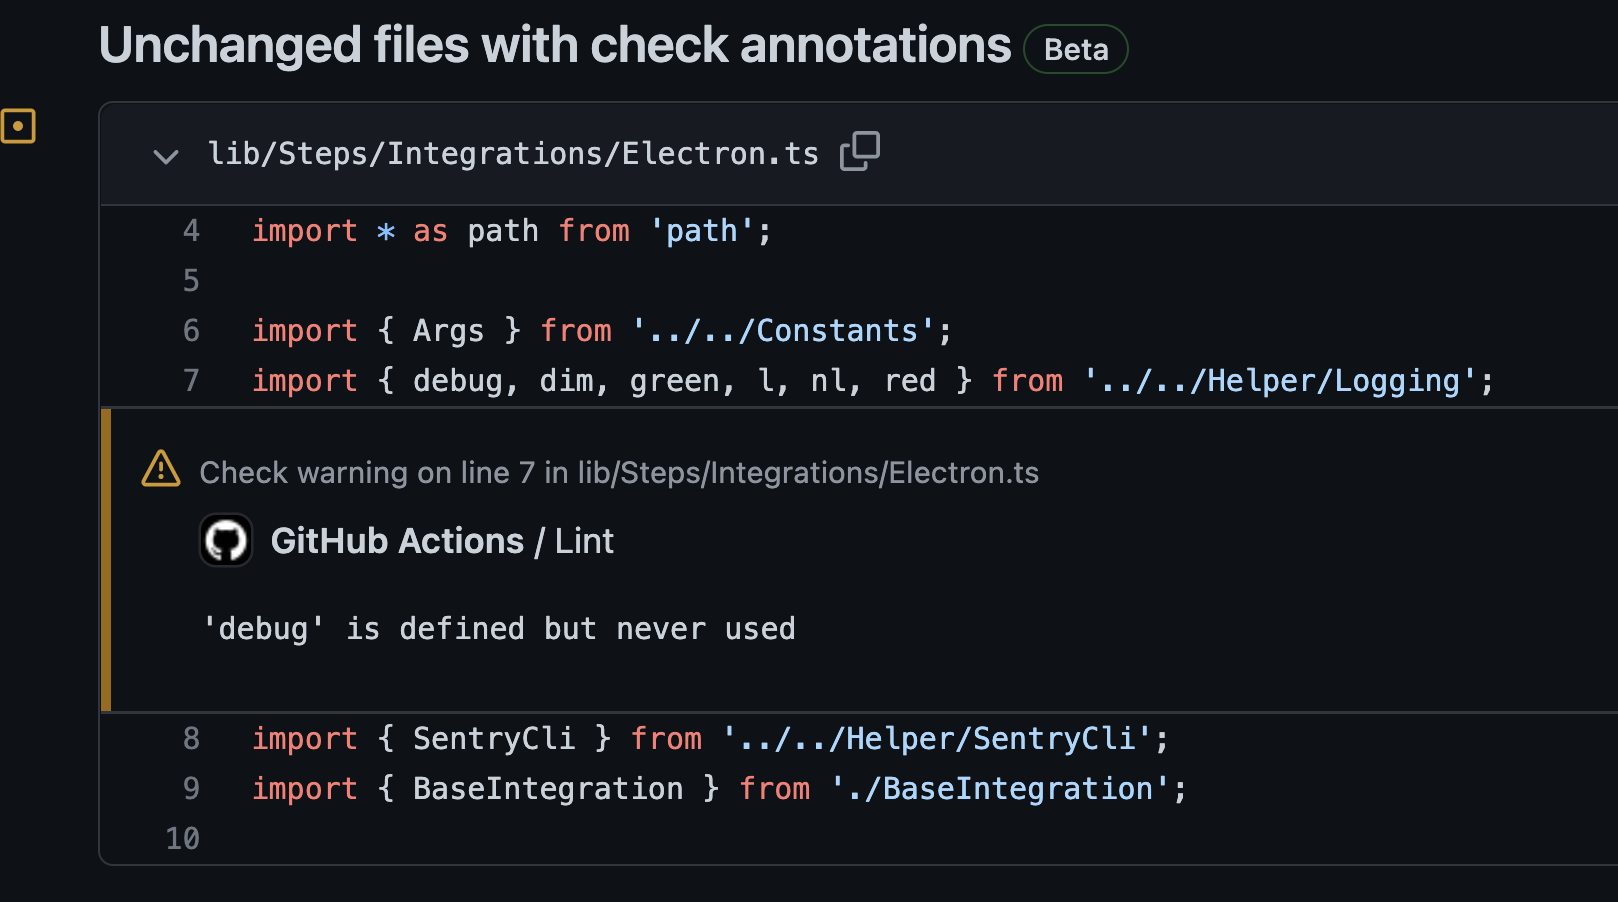Select line number 8

coord(191,739)
